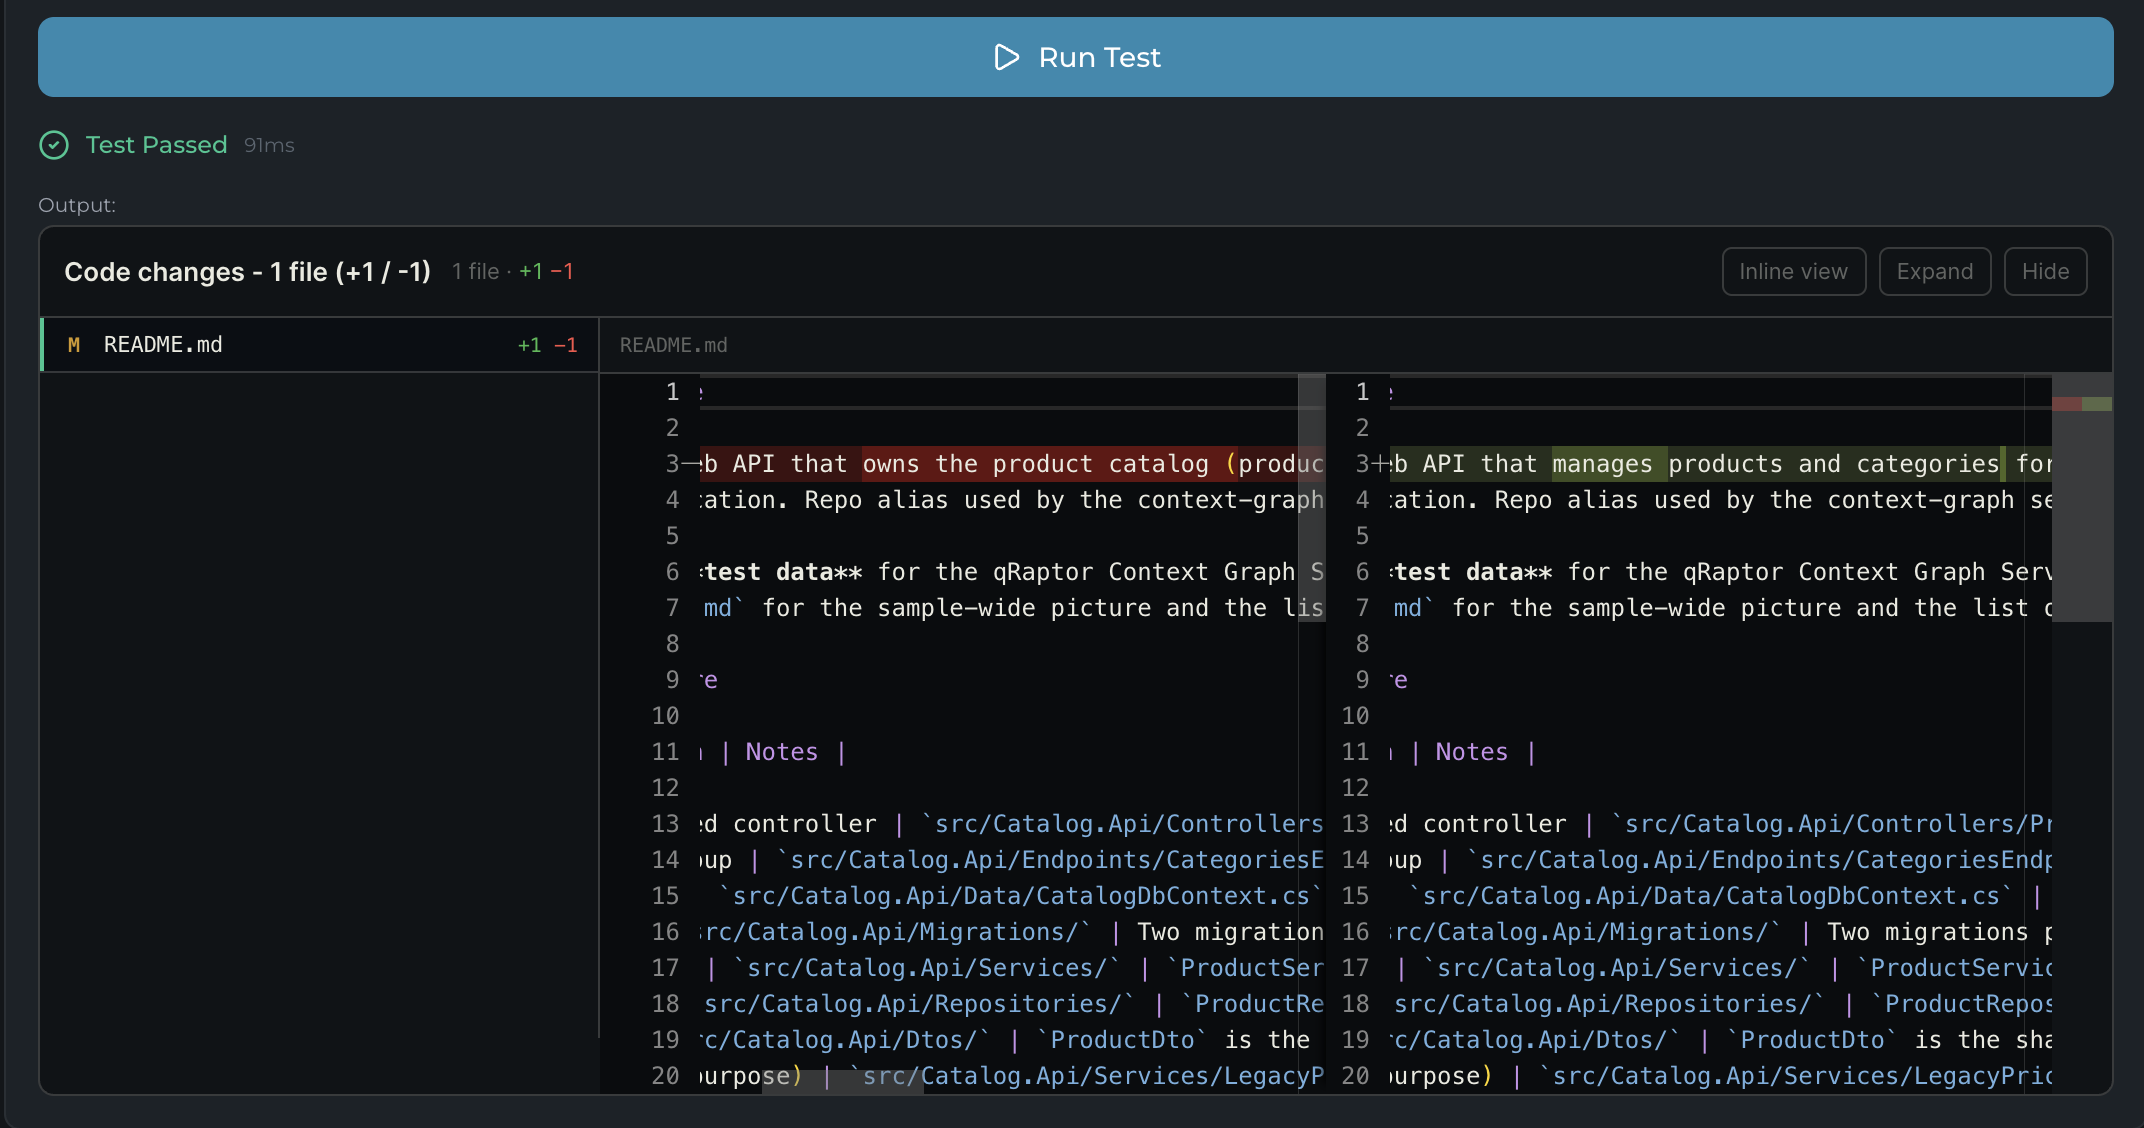
Task: Click the Code changes - 1 file heading
Action: [247, 271]
